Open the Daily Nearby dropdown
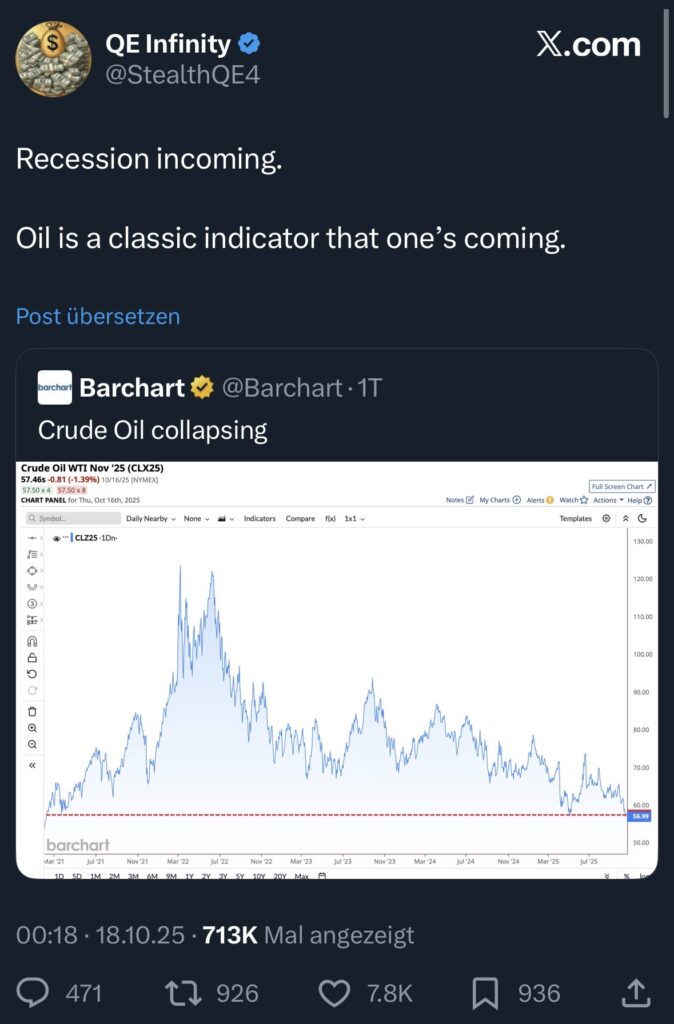The width and height of the screenshot is (674, 1024). tap(150, 519)
